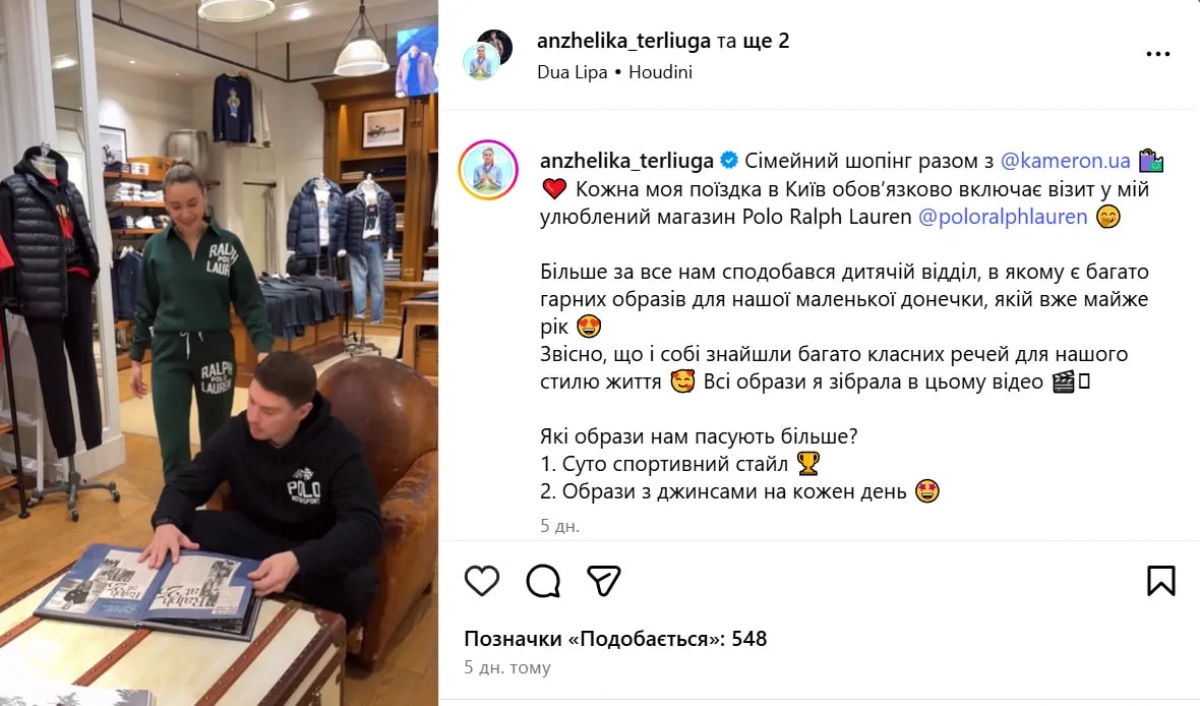Open anzhelika_terliuga profile from post header
The height and width of the screenshot is (706, 1200).
624,41
